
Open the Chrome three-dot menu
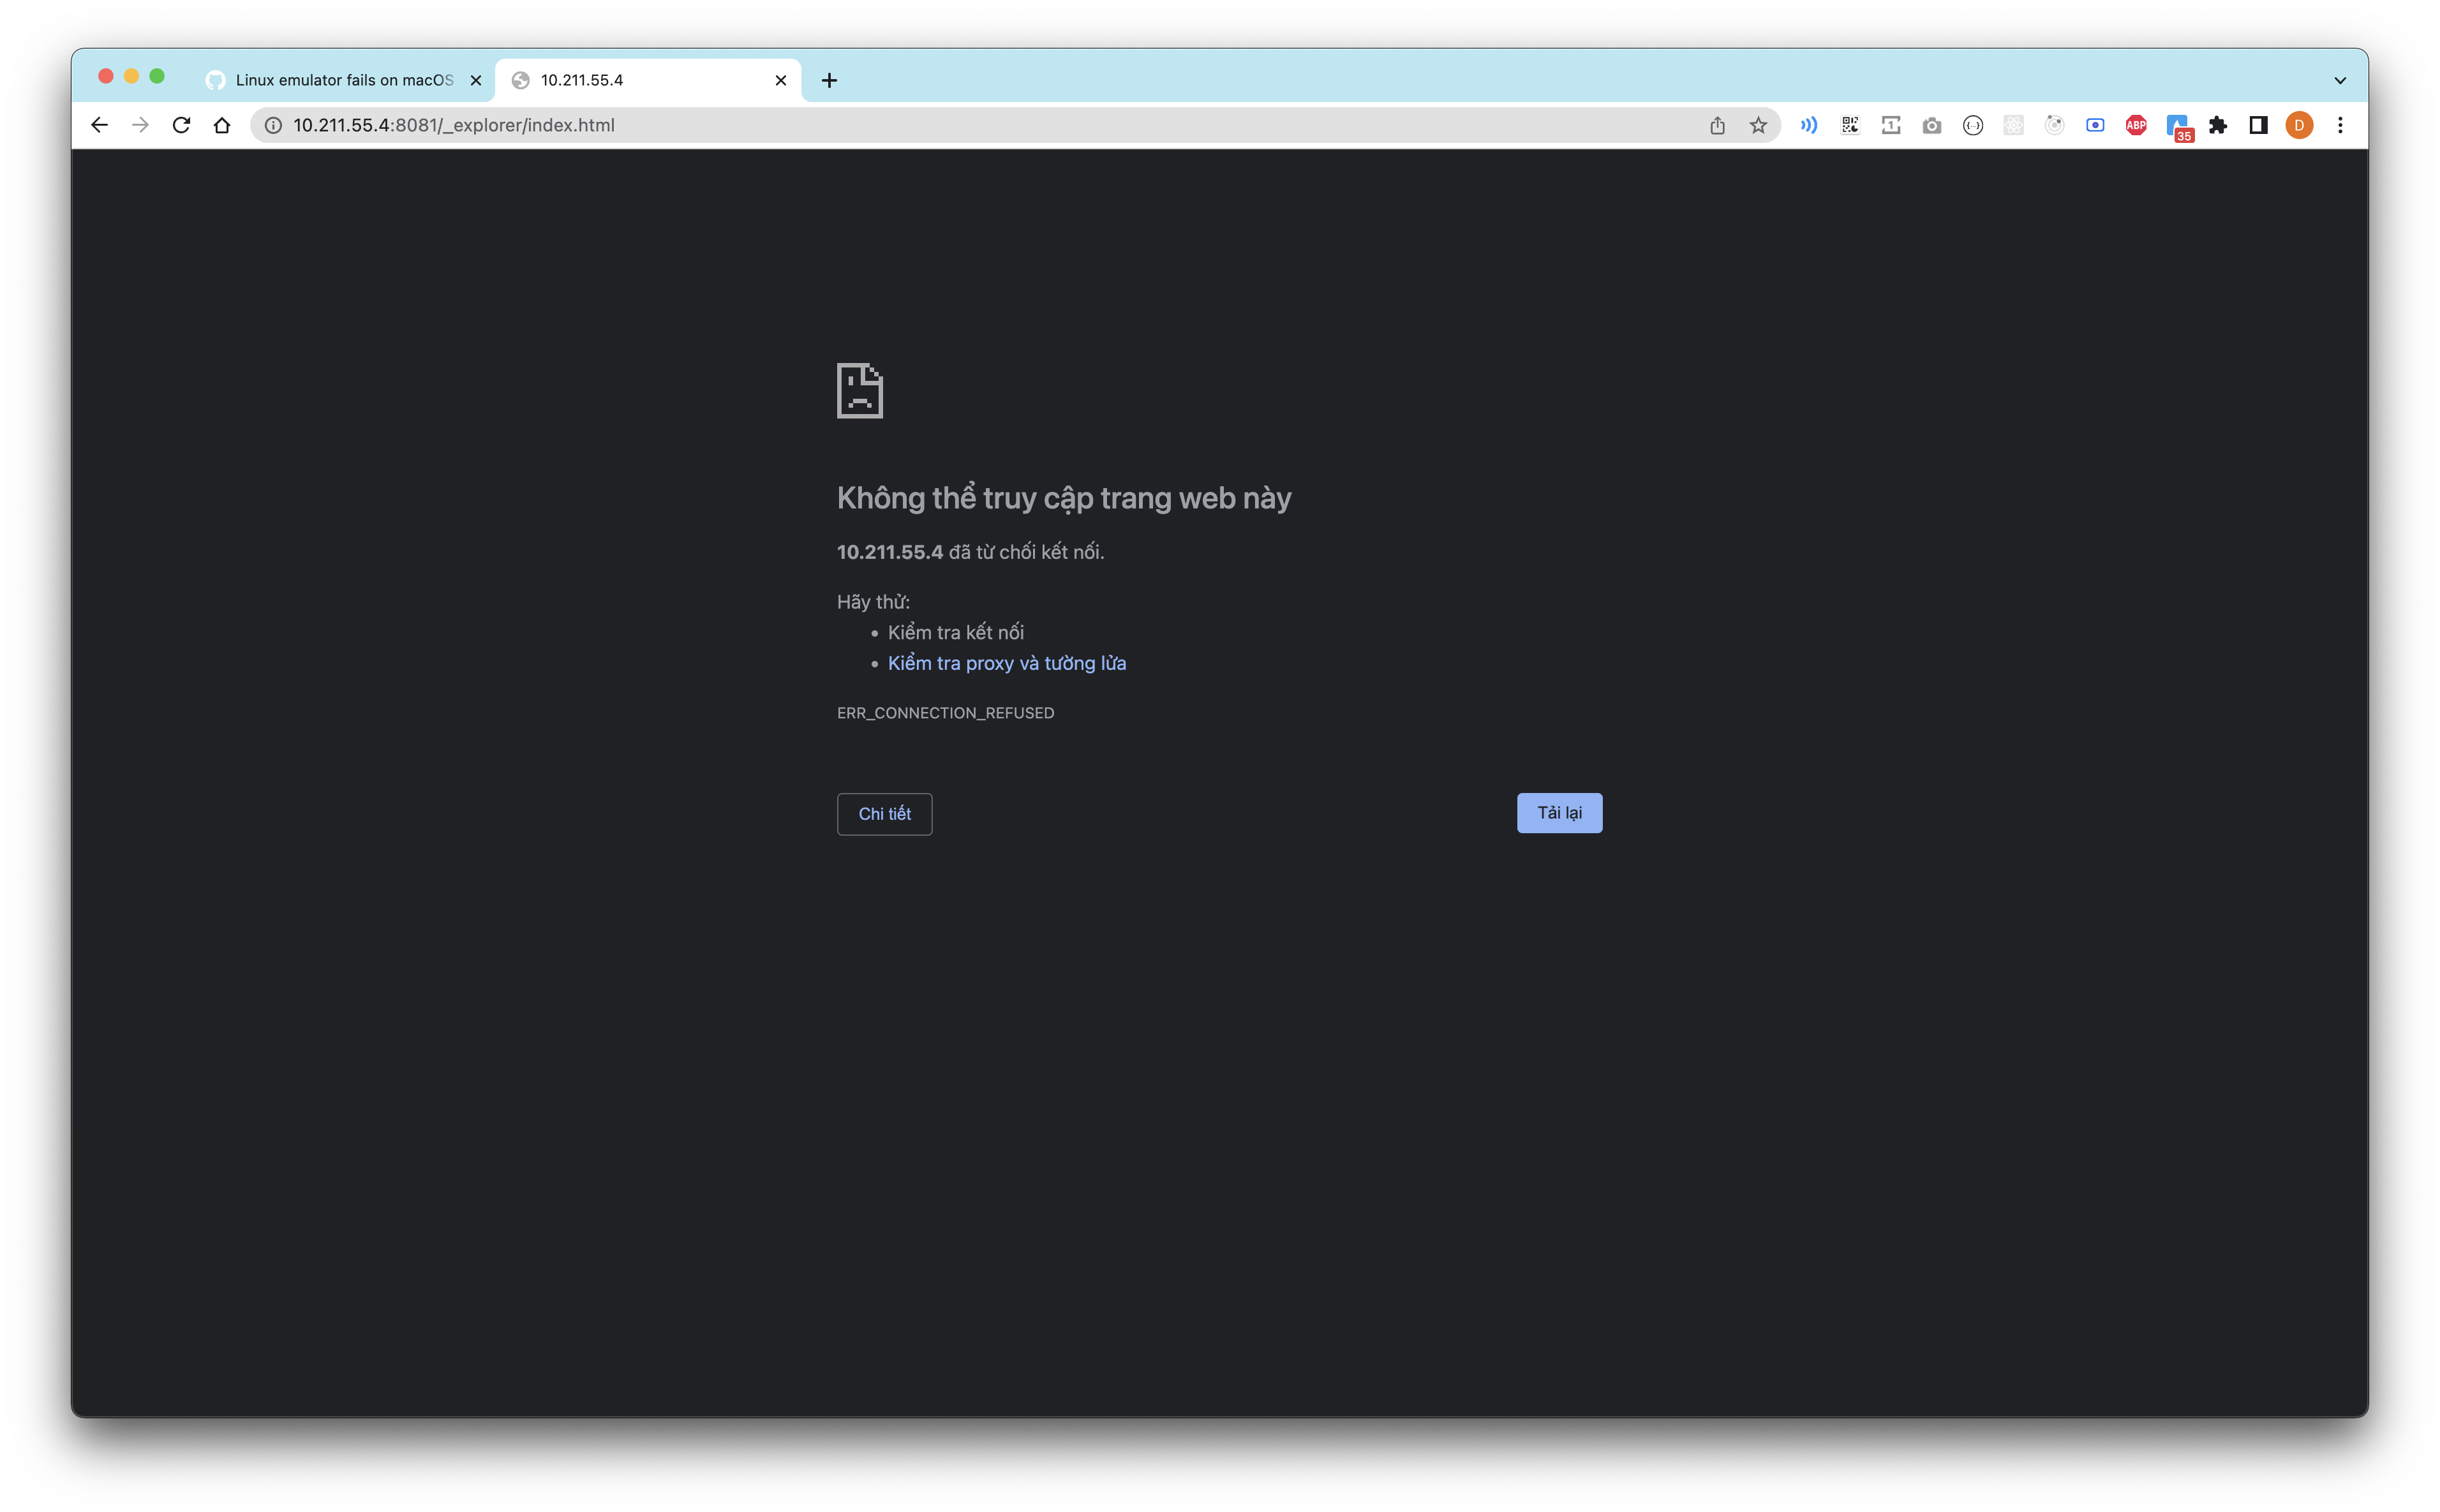[2339, 125]
